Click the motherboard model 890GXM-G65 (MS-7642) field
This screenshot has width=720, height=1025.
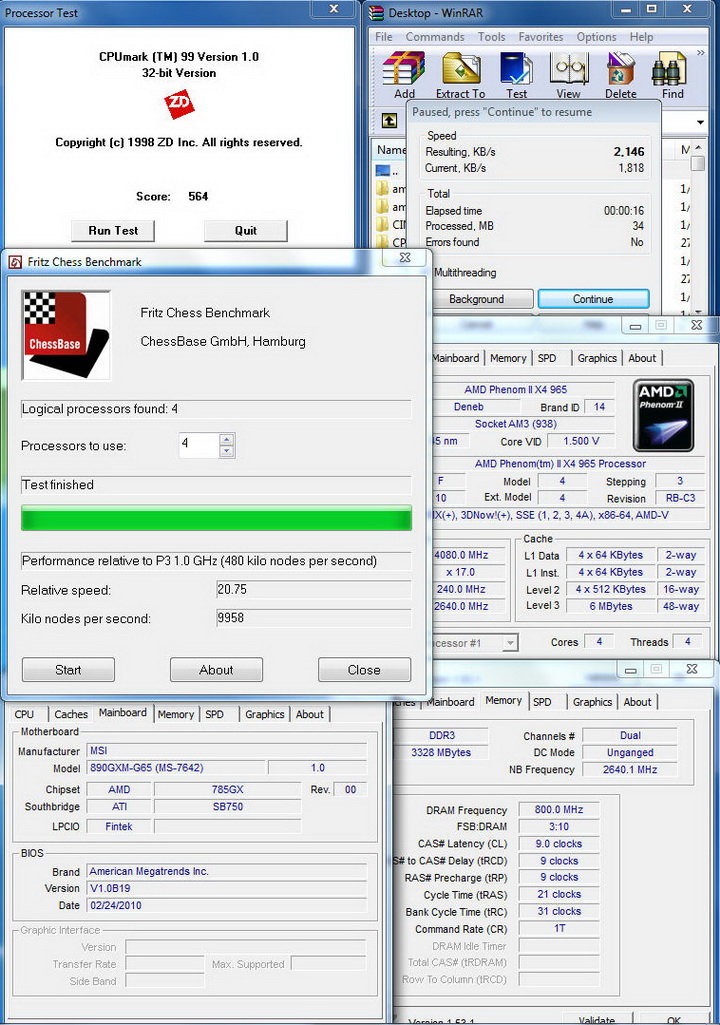click(176, 768)
